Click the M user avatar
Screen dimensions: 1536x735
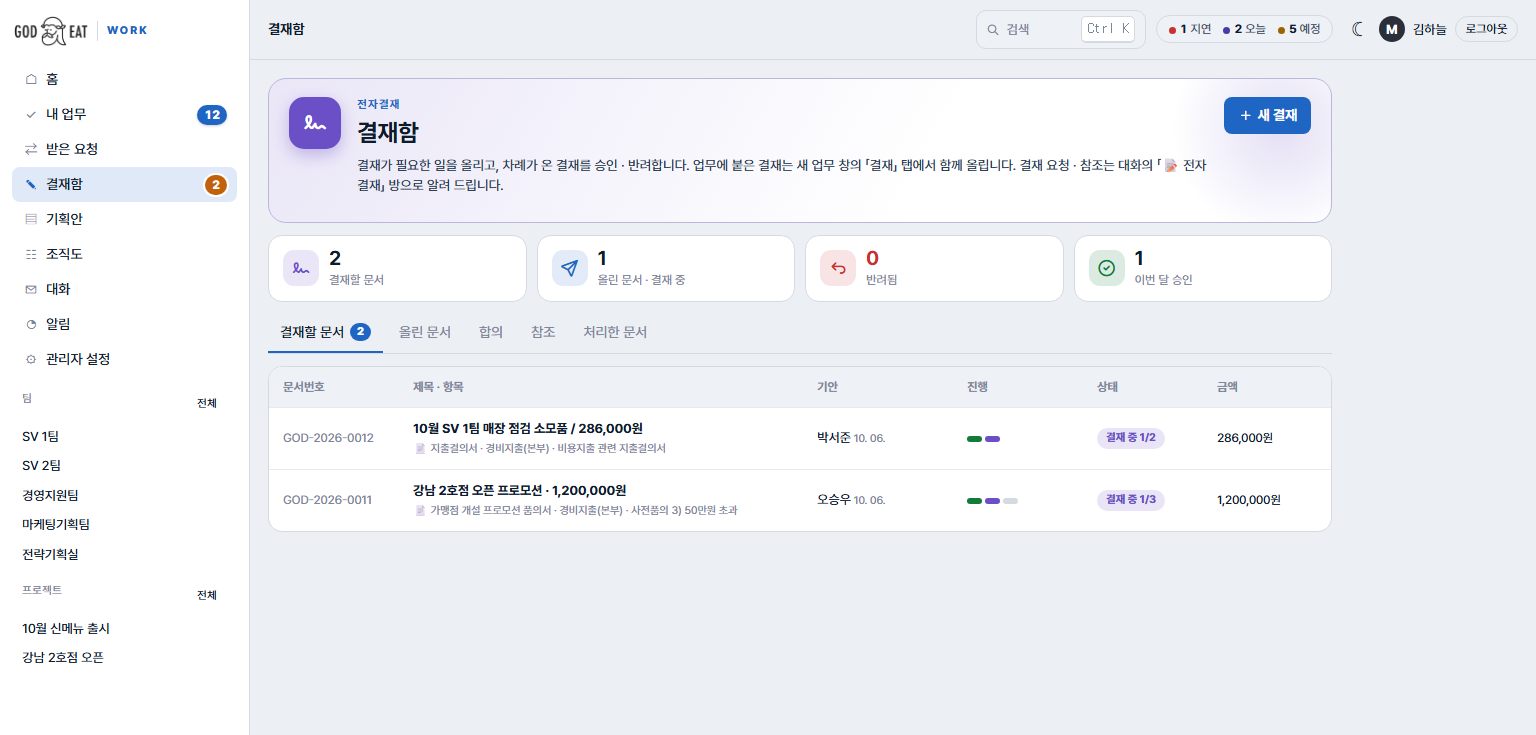(x=1391, y=29)
